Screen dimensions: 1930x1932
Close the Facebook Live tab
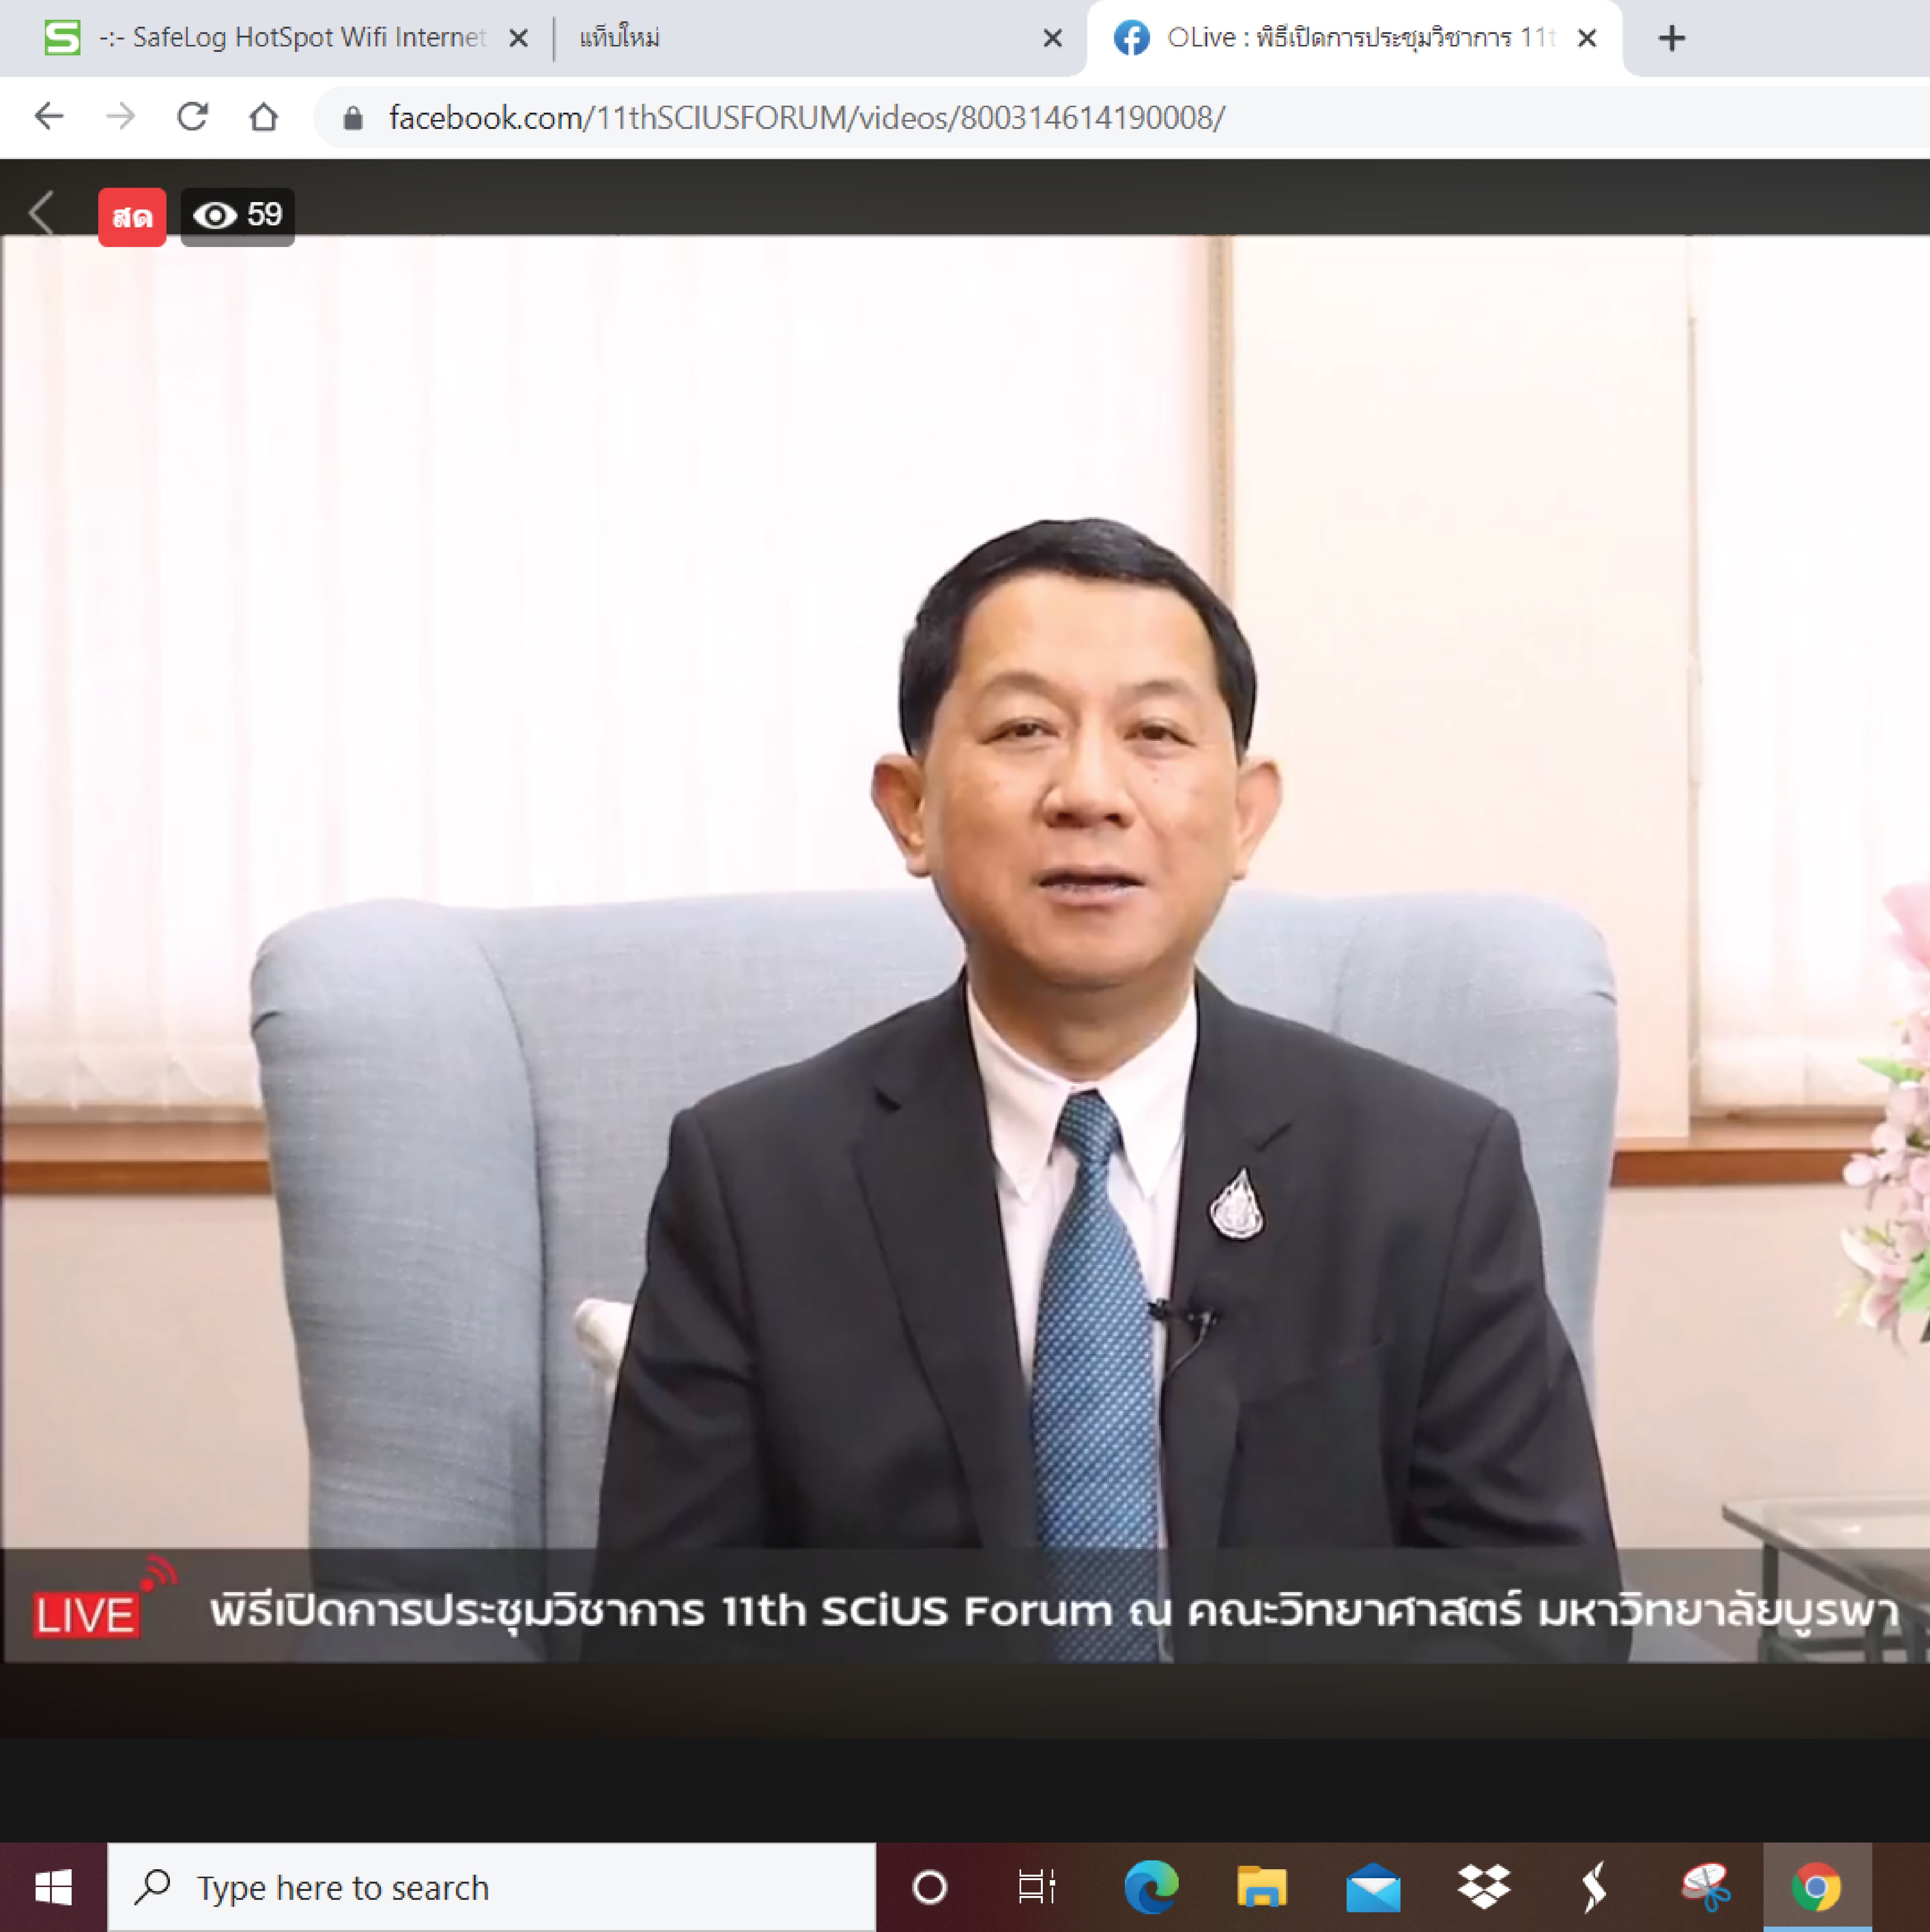click(1587, 38)
